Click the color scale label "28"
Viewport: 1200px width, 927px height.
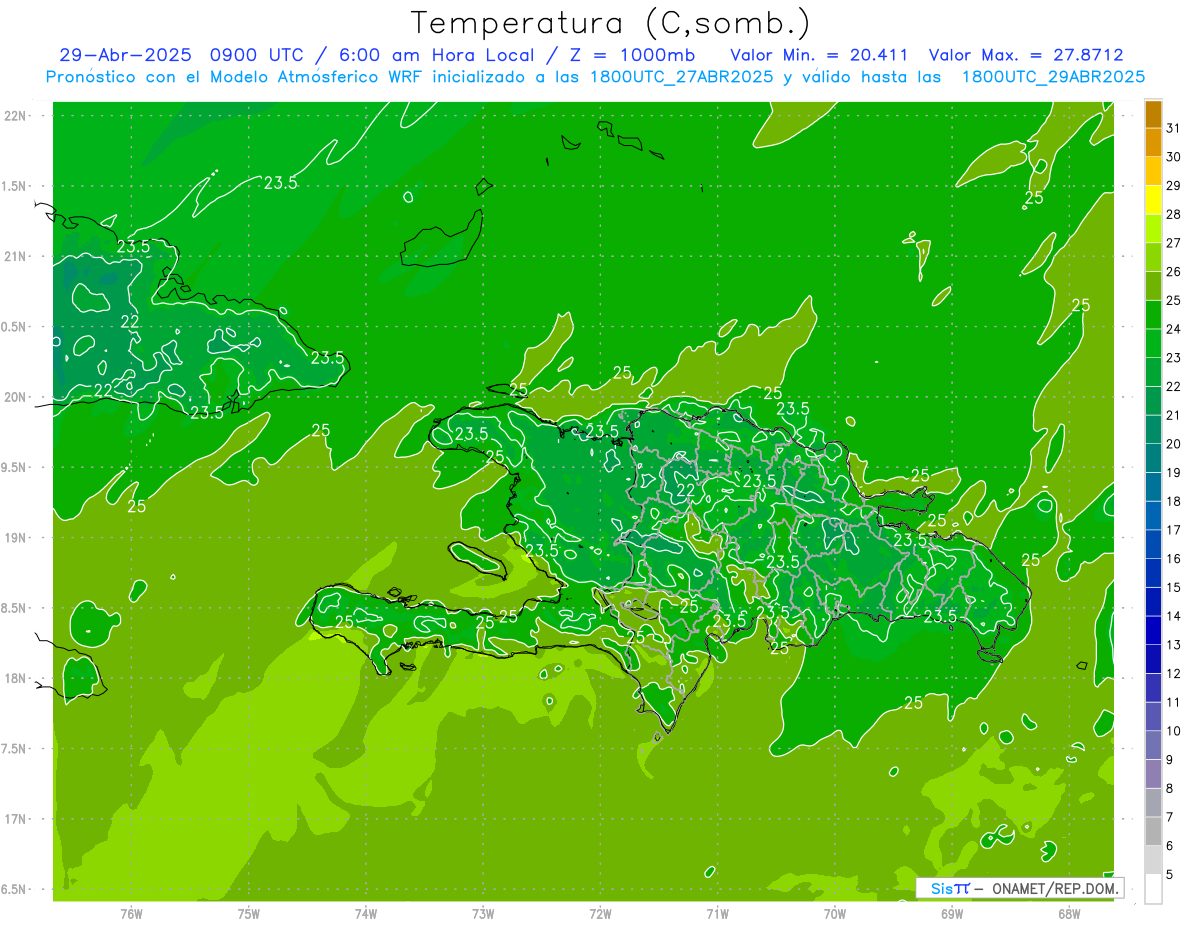1174,214
